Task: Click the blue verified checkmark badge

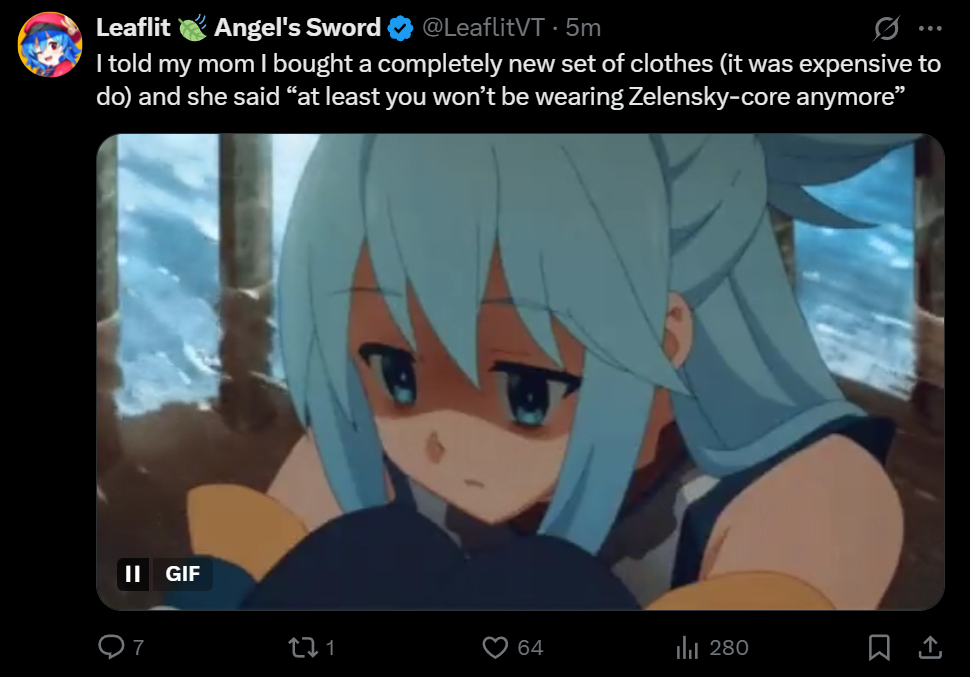Action: tap(400, 28)
